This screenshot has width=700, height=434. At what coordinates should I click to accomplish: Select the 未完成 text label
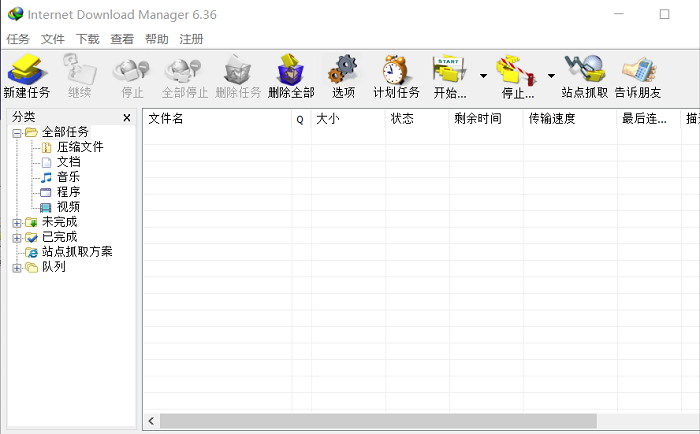pos(60,222)
